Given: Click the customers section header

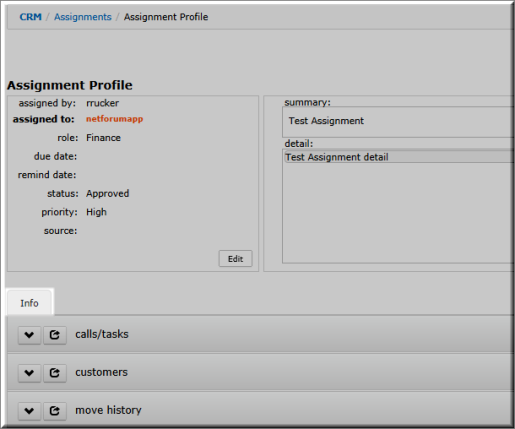Looking at the screenshot, I should pos(260,372).
